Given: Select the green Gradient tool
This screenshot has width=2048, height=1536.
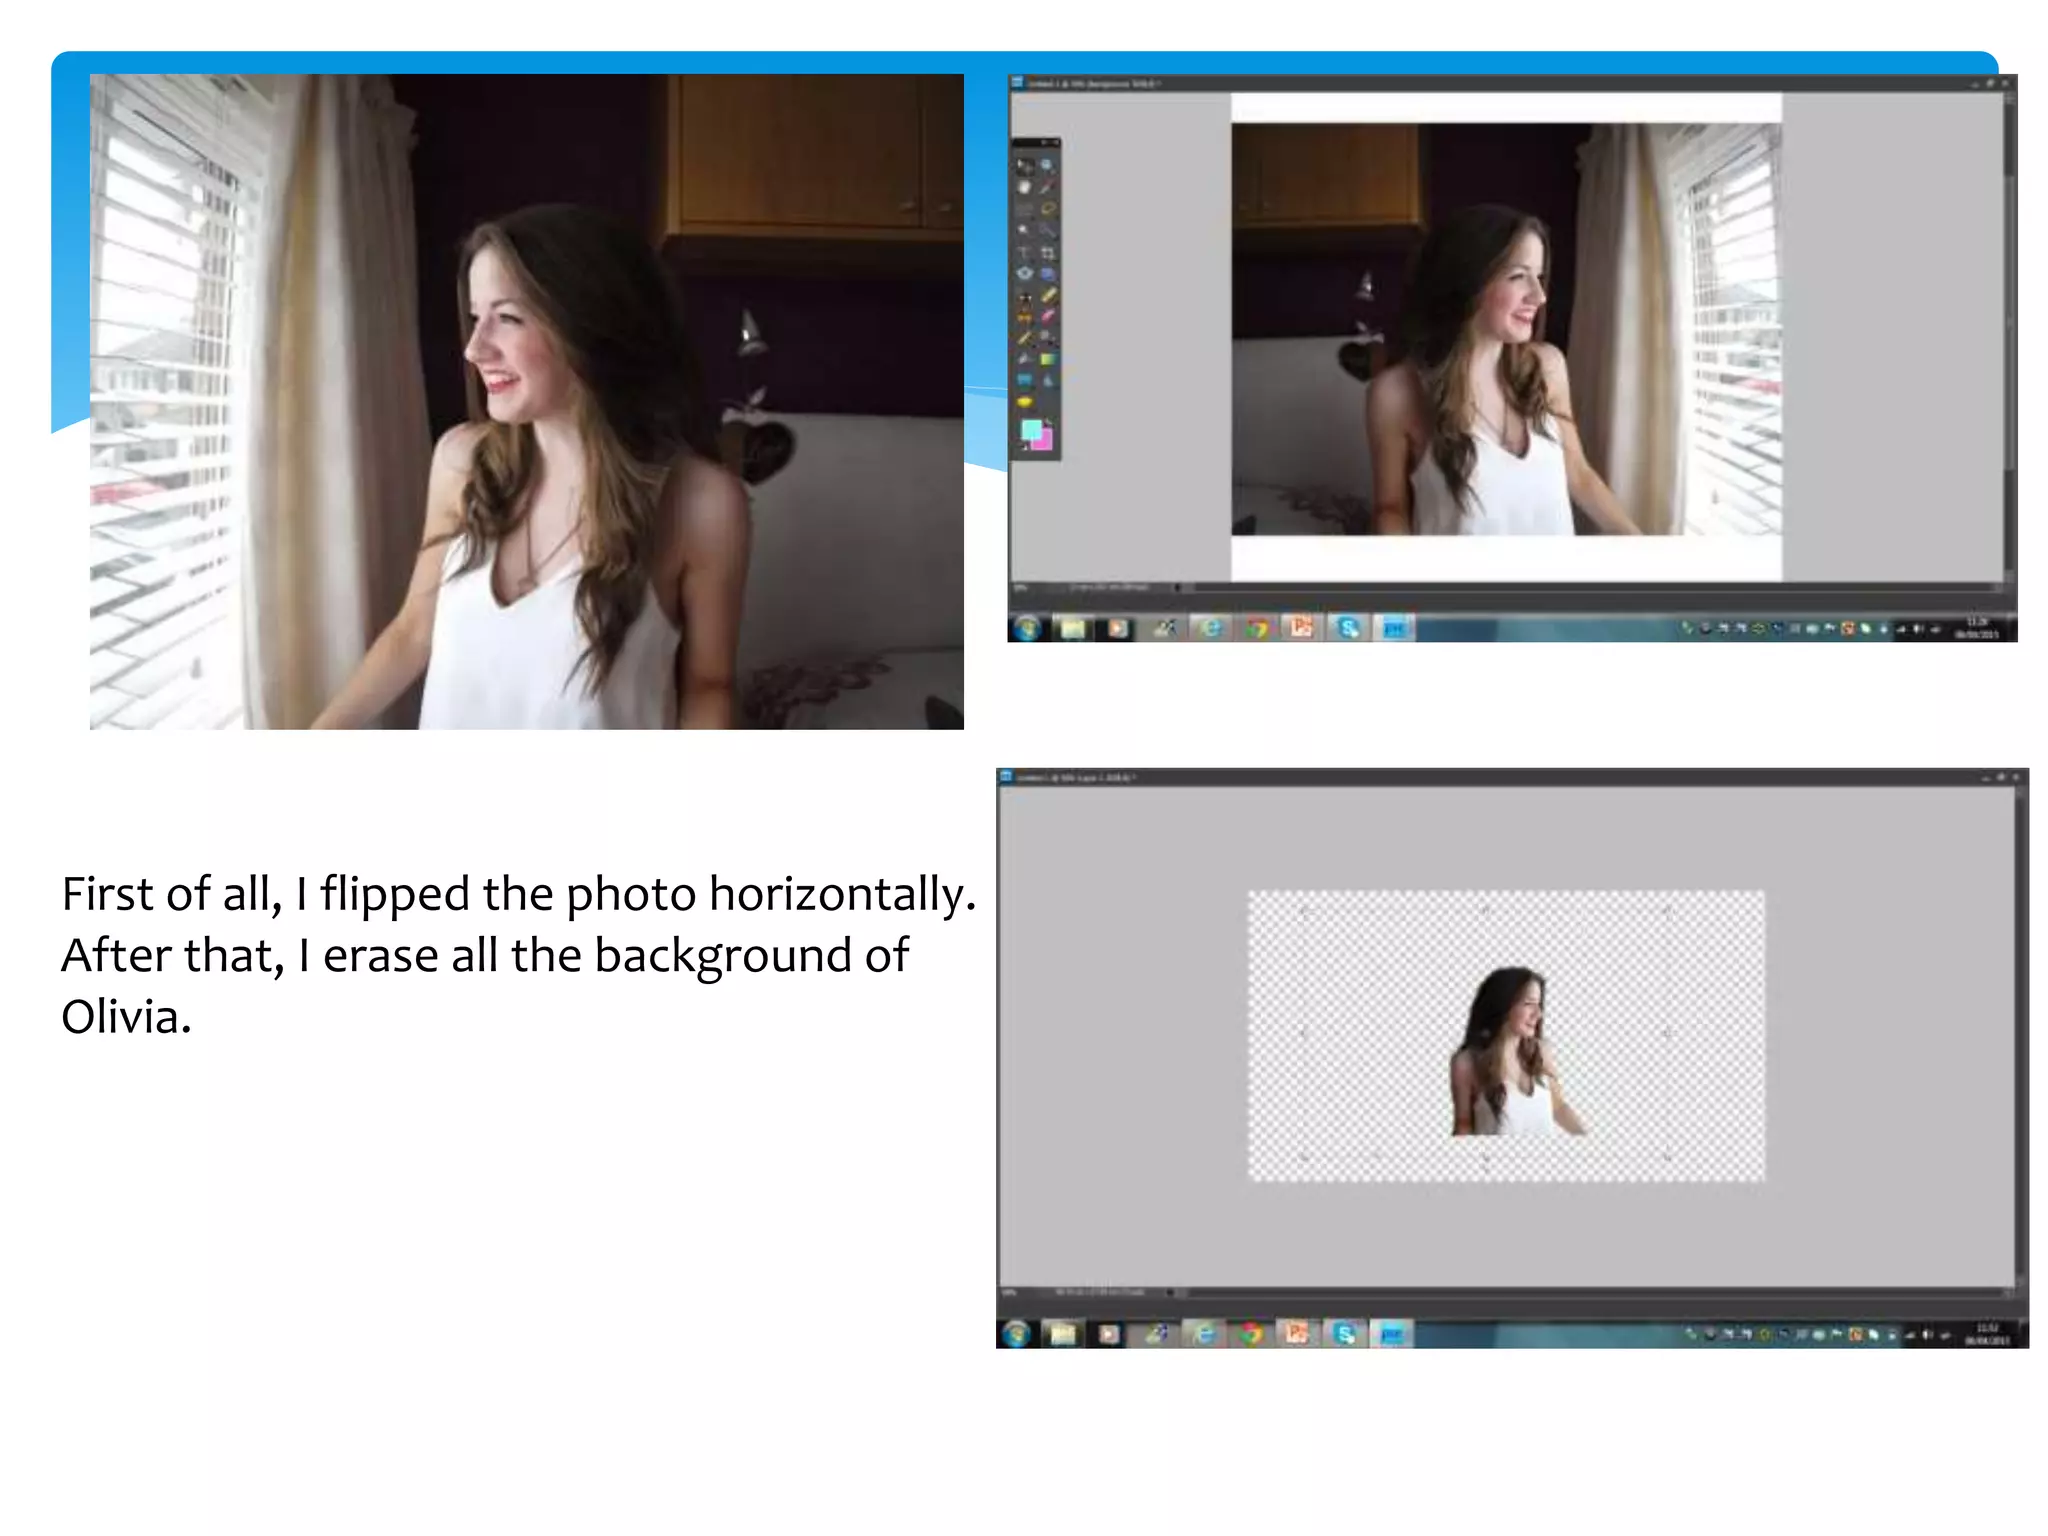Looking at the screenshot, I should (x=1048, y=359).
